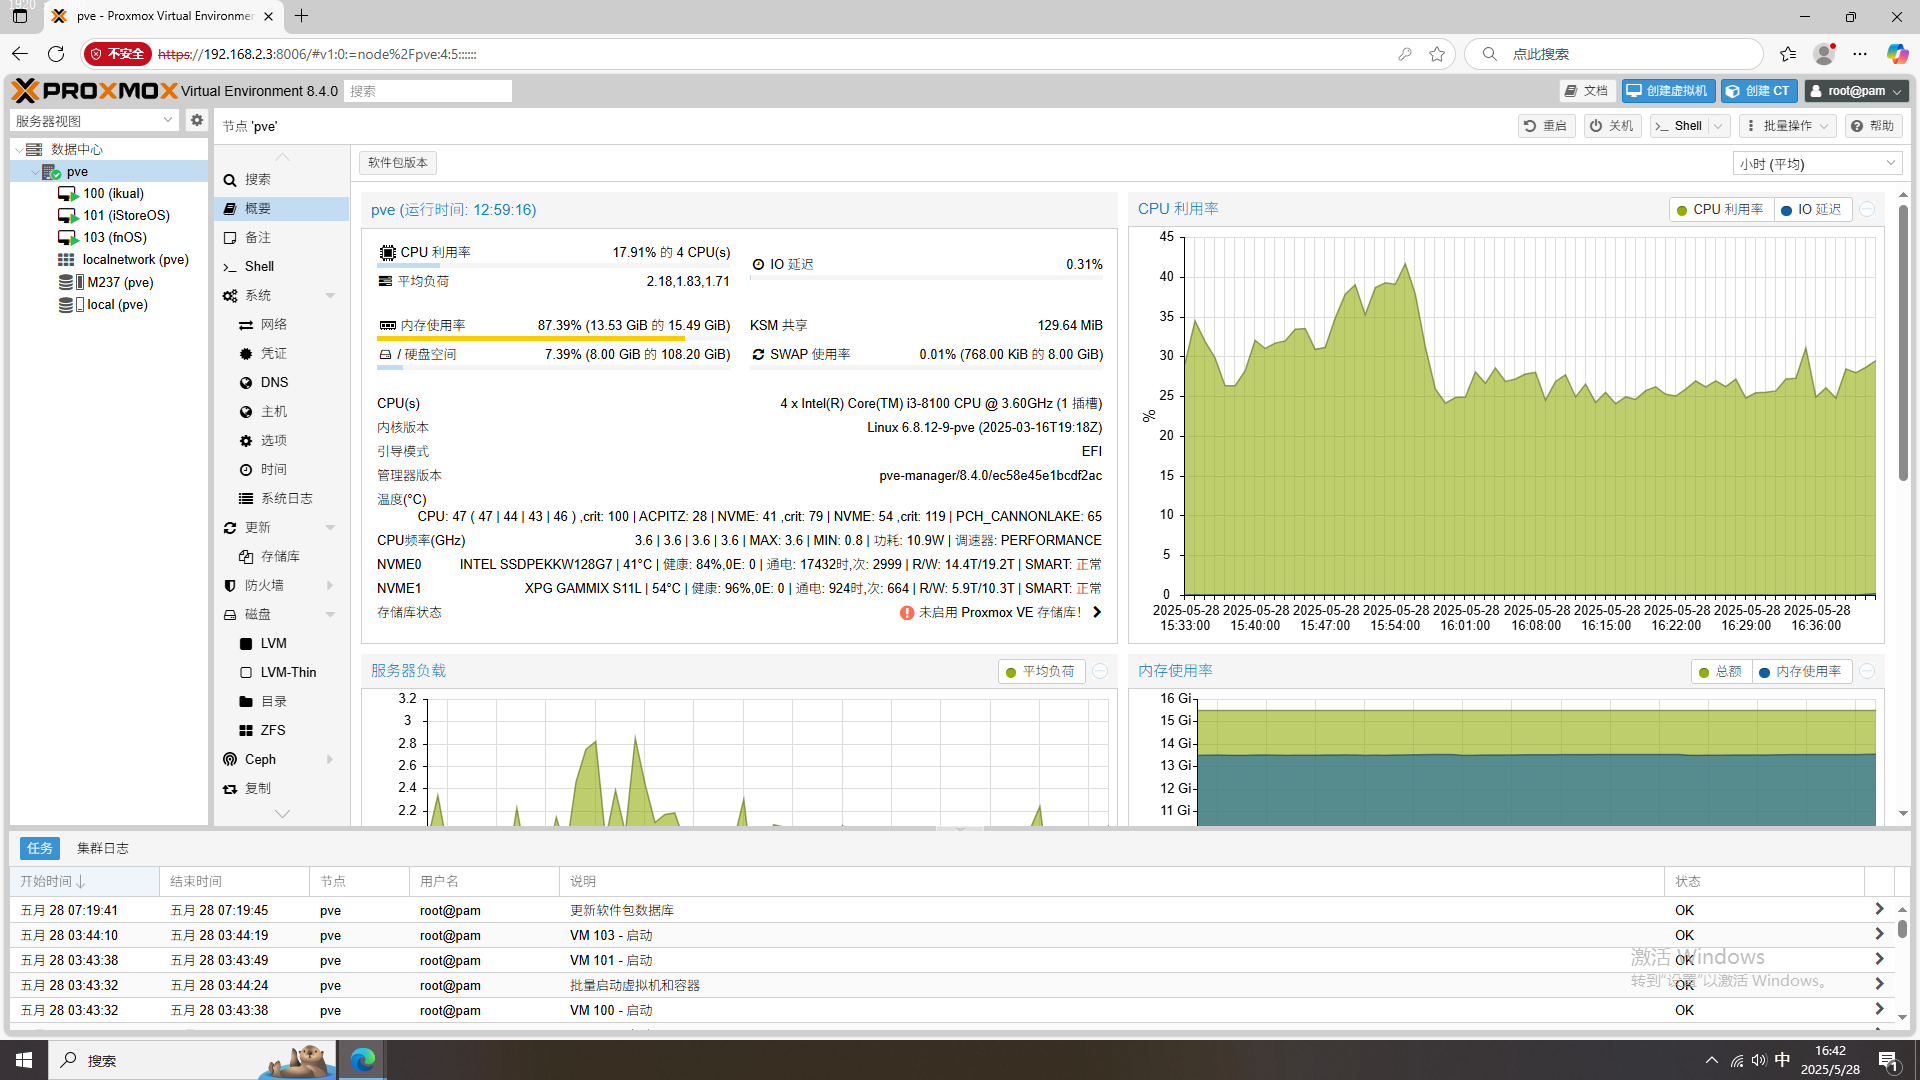Screen dimensions: 1920x1080
Task: Open the Ceph menu item
Action: click(260, 759)
